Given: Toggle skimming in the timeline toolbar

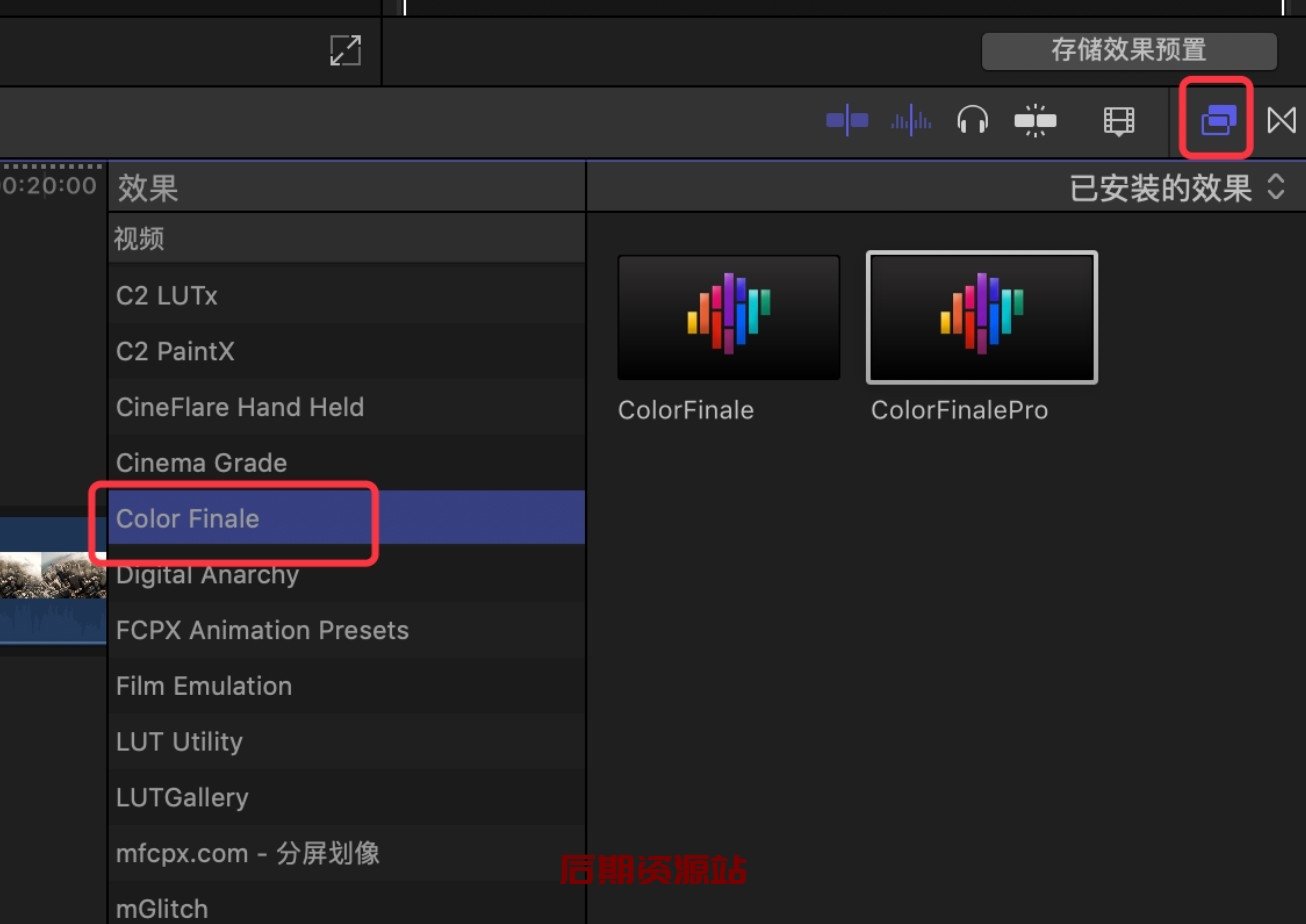Looking at the screenshot, I should point(847,121).
